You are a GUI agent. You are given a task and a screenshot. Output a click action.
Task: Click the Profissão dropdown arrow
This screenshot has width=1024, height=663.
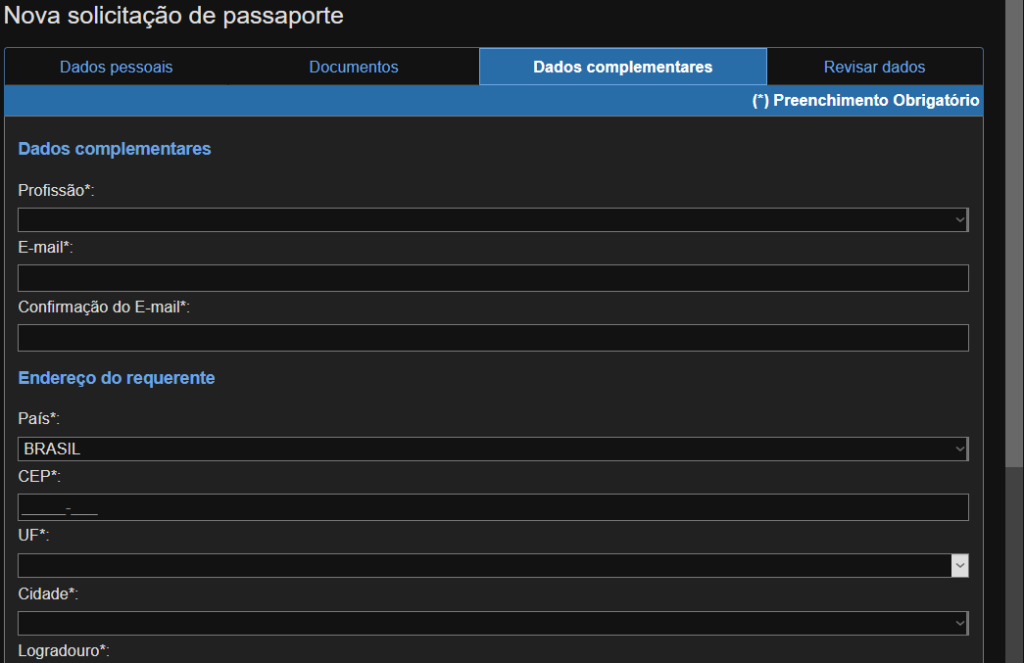coord(960,219)
